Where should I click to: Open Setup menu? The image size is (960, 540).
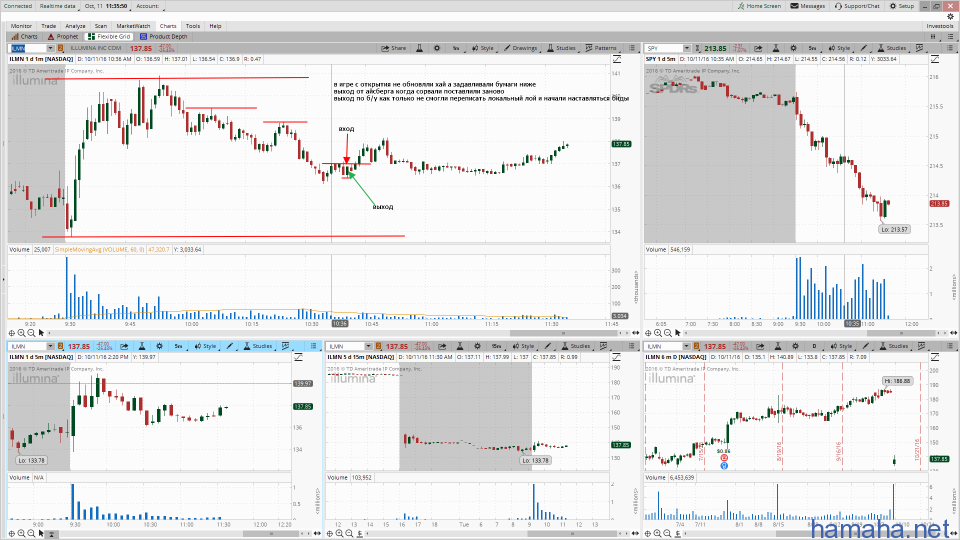point(902,6)
